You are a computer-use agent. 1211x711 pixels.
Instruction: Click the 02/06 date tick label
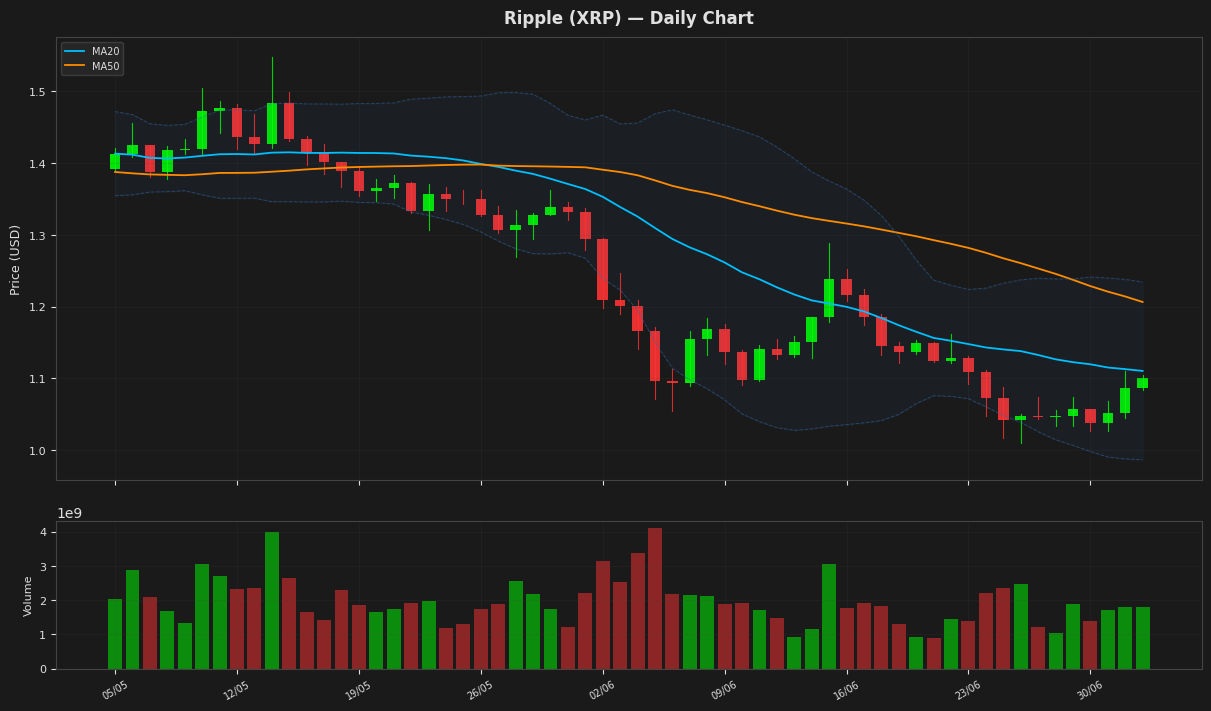602,690
